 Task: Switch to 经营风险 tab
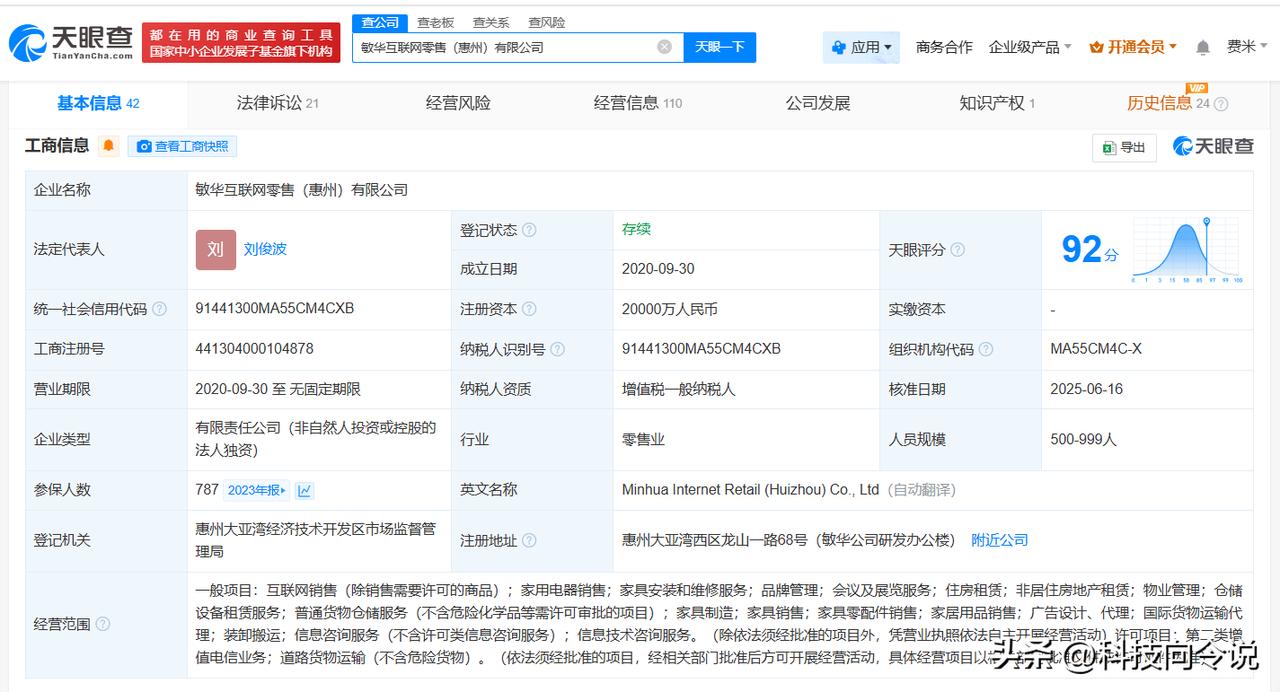(x=458, y=103)
